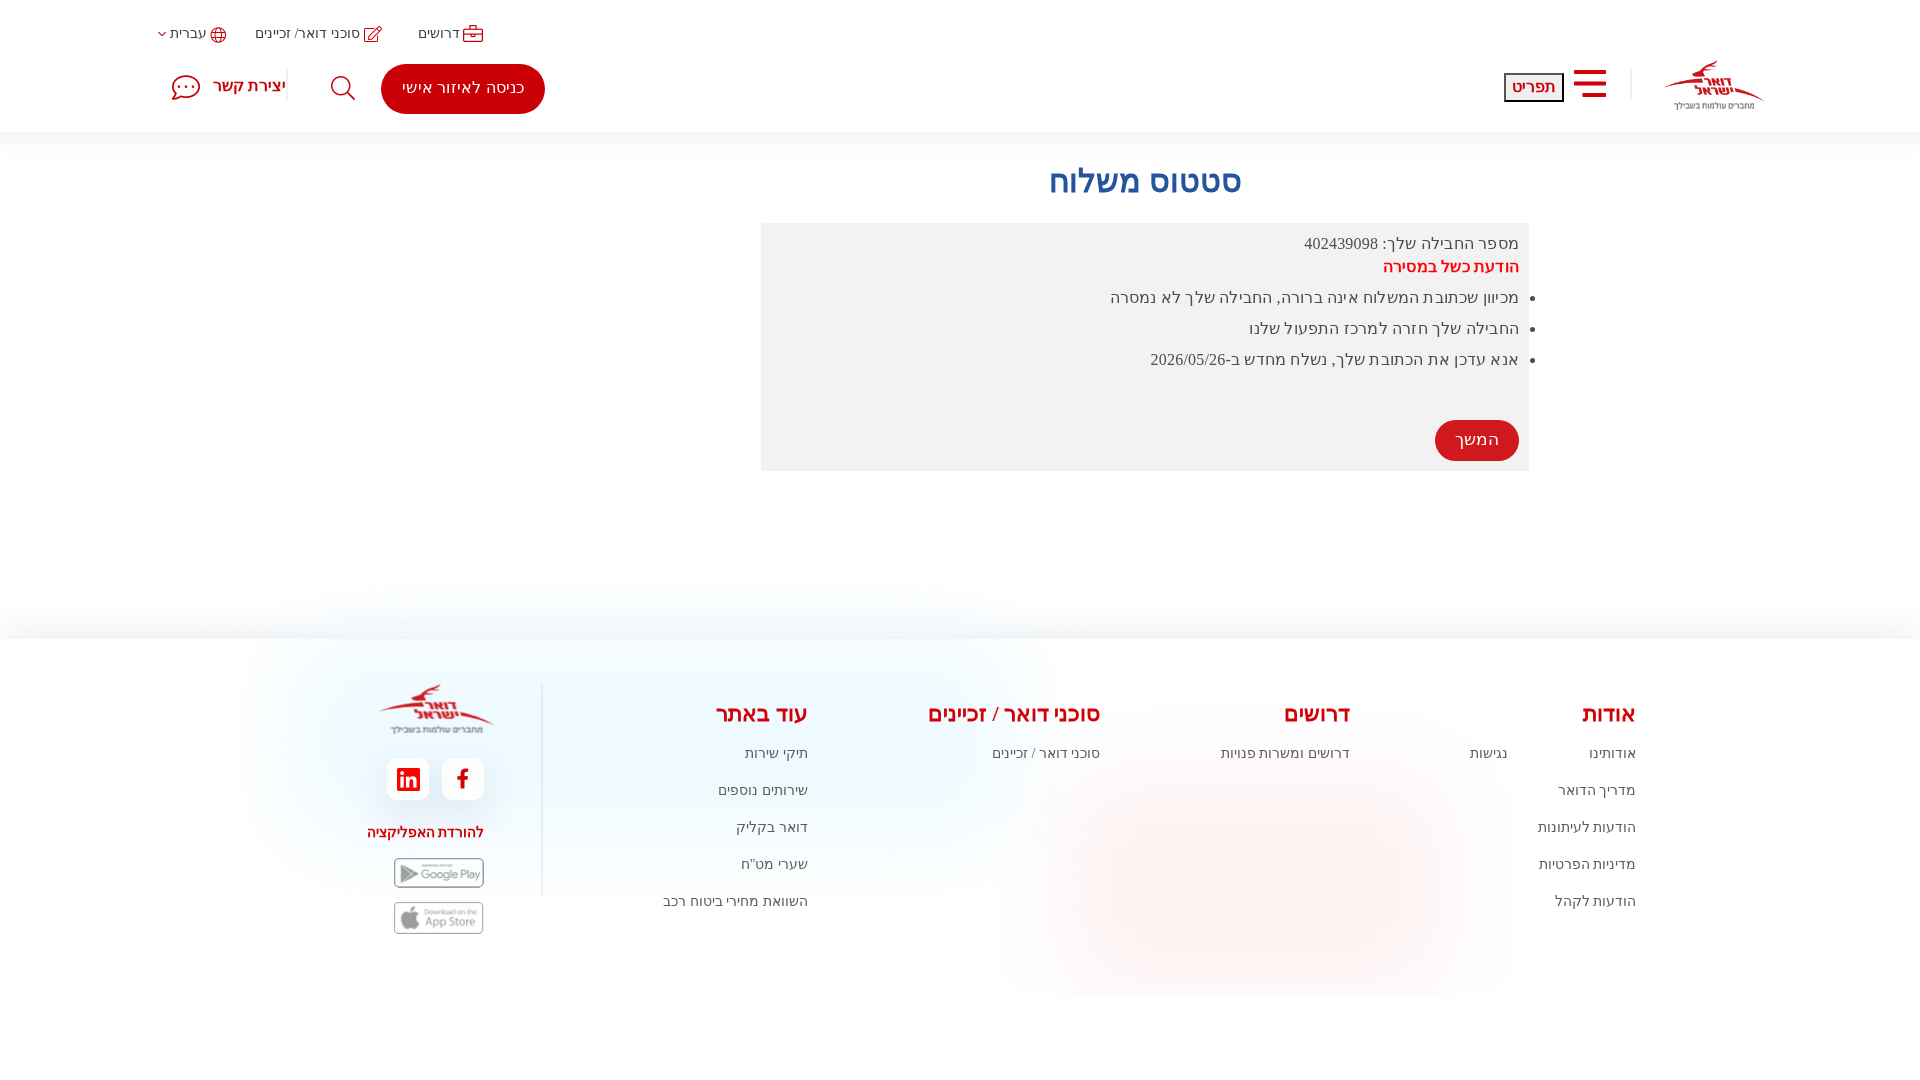Click the LinkedIn icon in footer
This screenshot has width=1920, height=1080.
click(x=408, y=779)
